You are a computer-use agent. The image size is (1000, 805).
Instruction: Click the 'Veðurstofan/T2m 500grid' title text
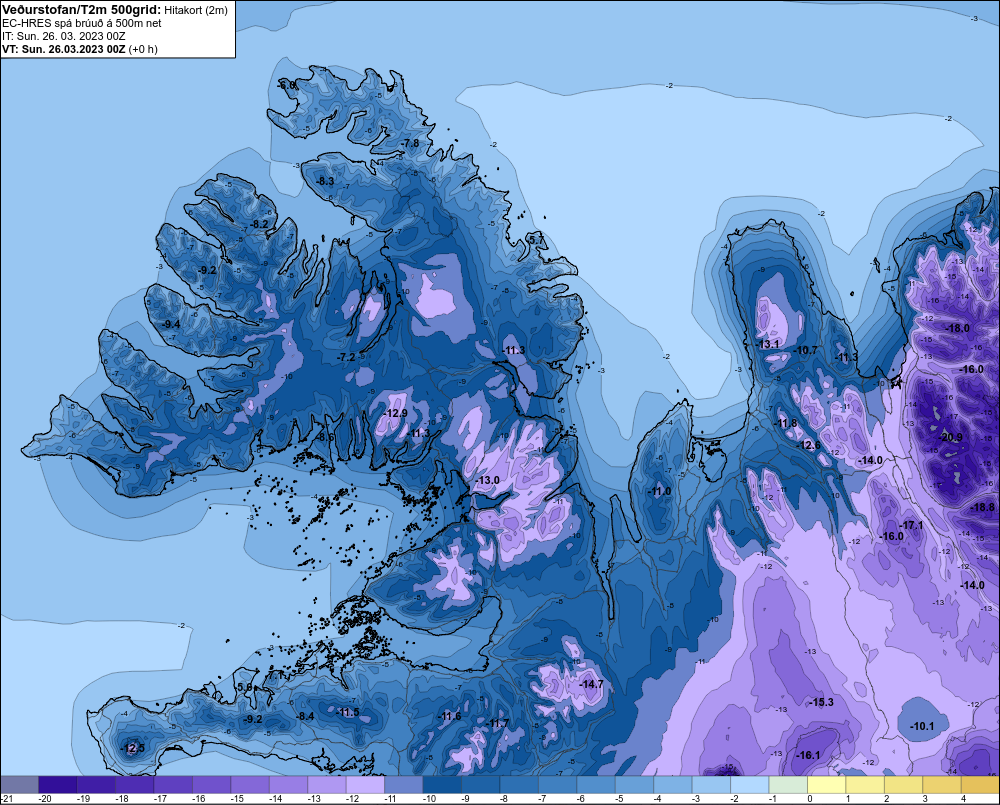(x=81, y=9)
